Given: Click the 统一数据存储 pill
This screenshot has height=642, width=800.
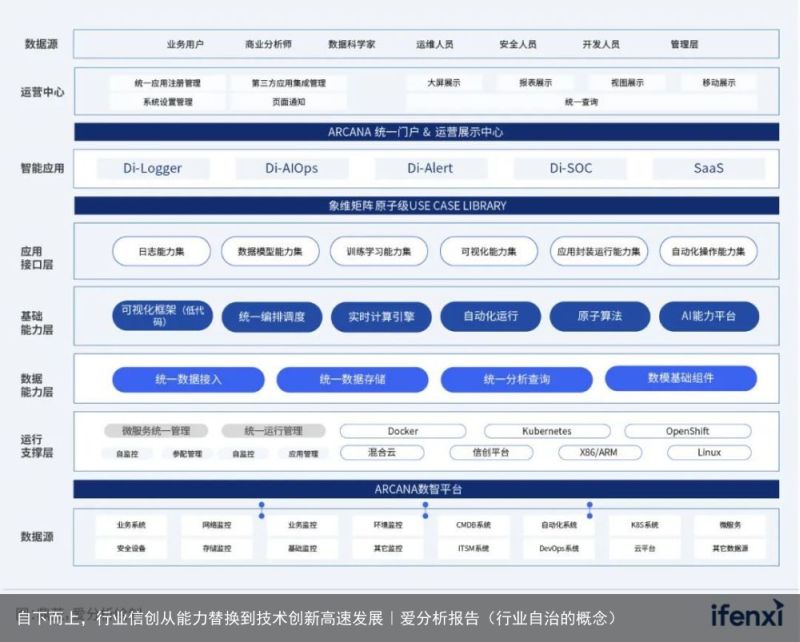Looking at the screenshot, I should (x=353, y=379).
